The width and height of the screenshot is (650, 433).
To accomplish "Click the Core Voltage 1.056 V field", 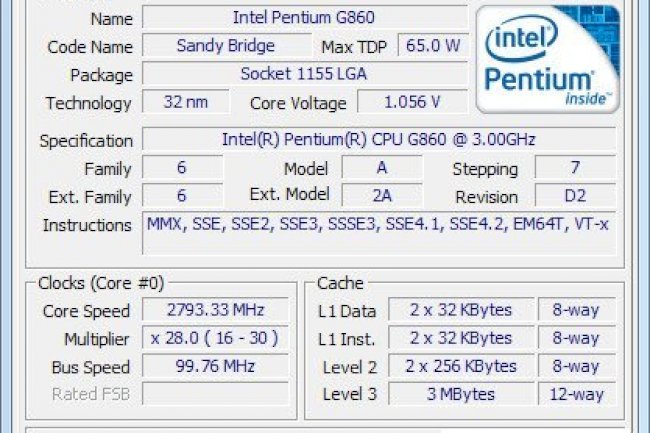I will coord(410,102).
